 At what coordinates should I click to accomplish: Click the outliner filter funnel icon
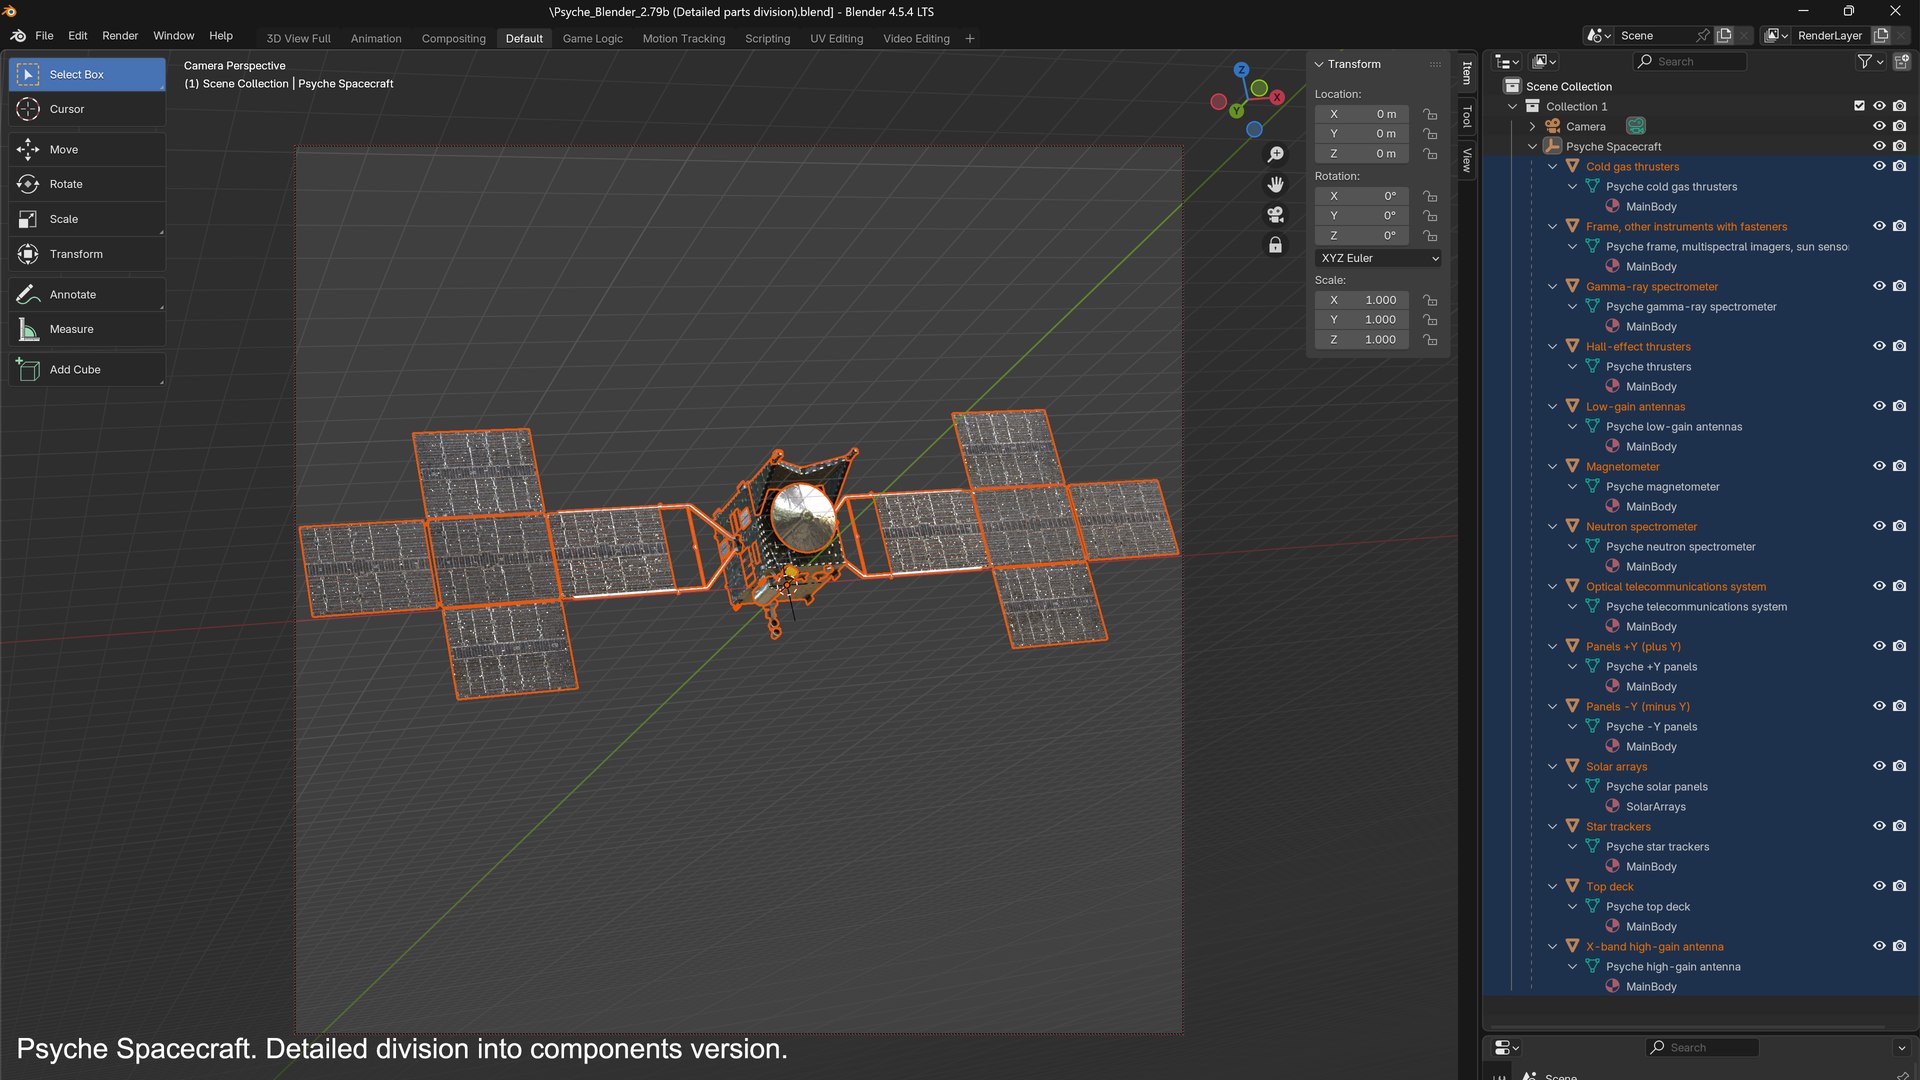[1864, 62]
